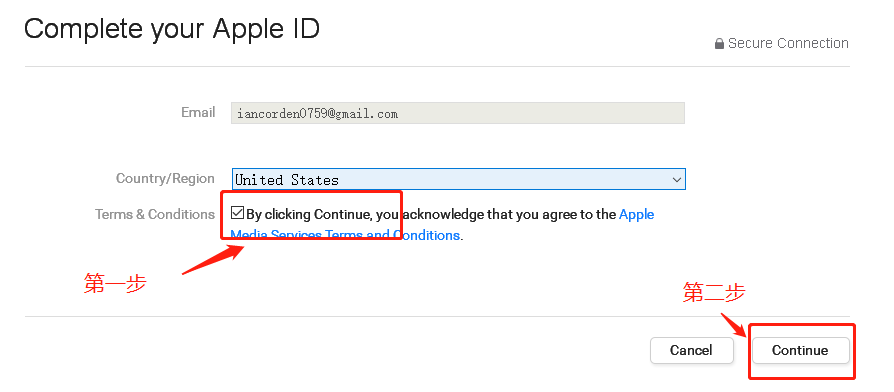Click the red arrow pointing at Continue

click(735, 326)
